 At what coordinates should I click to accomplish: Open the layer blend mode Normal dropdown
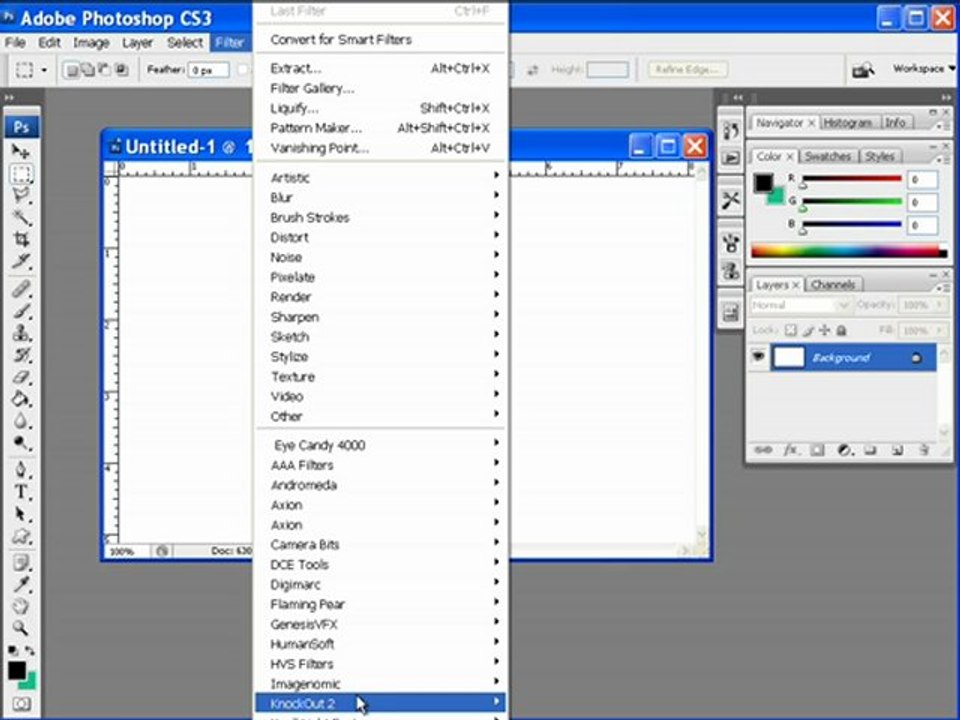800,305
